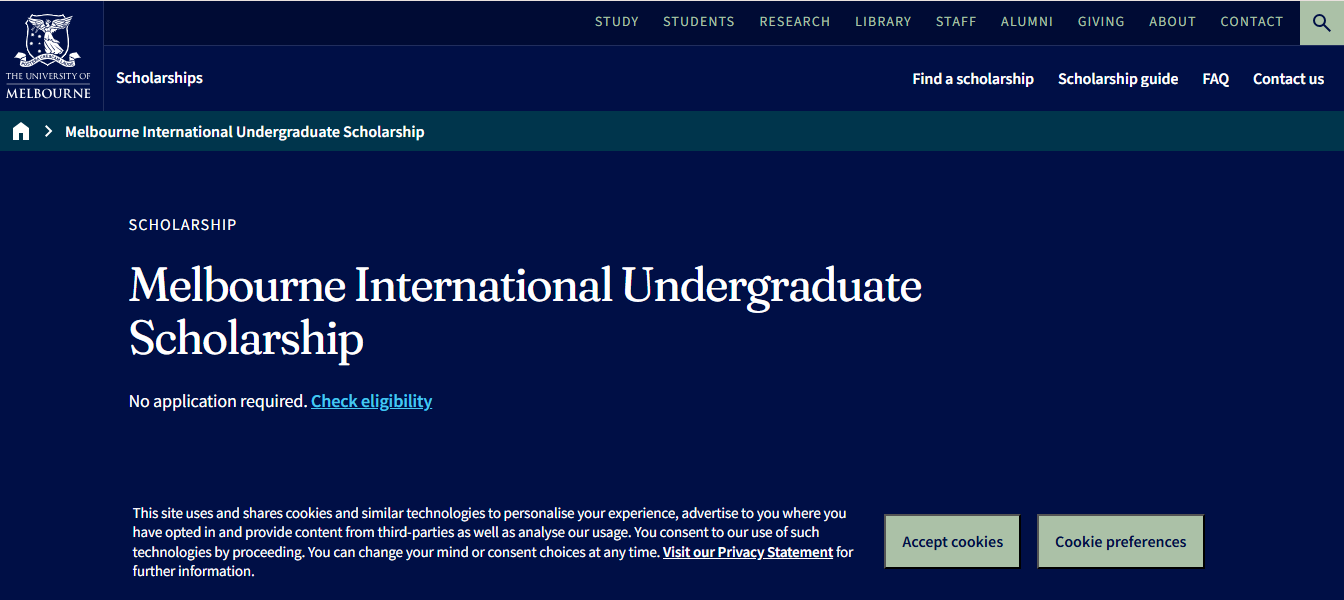The image size is (1344, 600).
Task: Open Cookie preferences
Action: [1120, 541]
